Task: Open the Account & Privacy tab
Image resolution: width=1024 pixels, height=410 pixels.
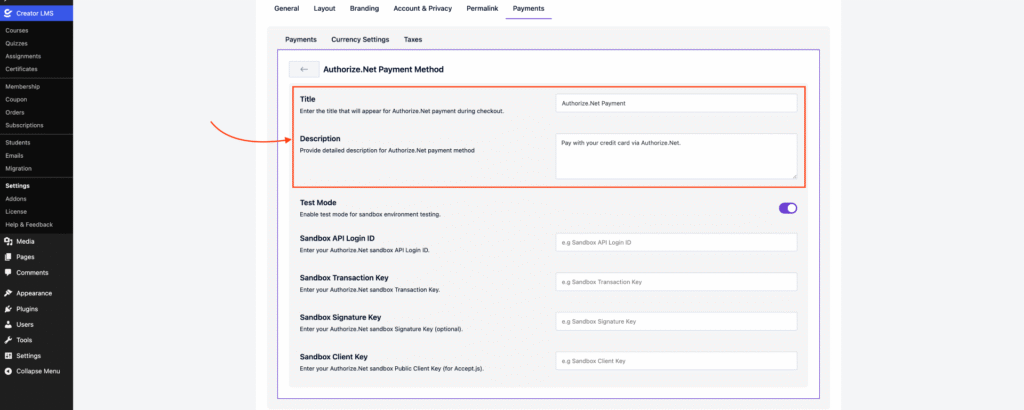Action: 423,8
